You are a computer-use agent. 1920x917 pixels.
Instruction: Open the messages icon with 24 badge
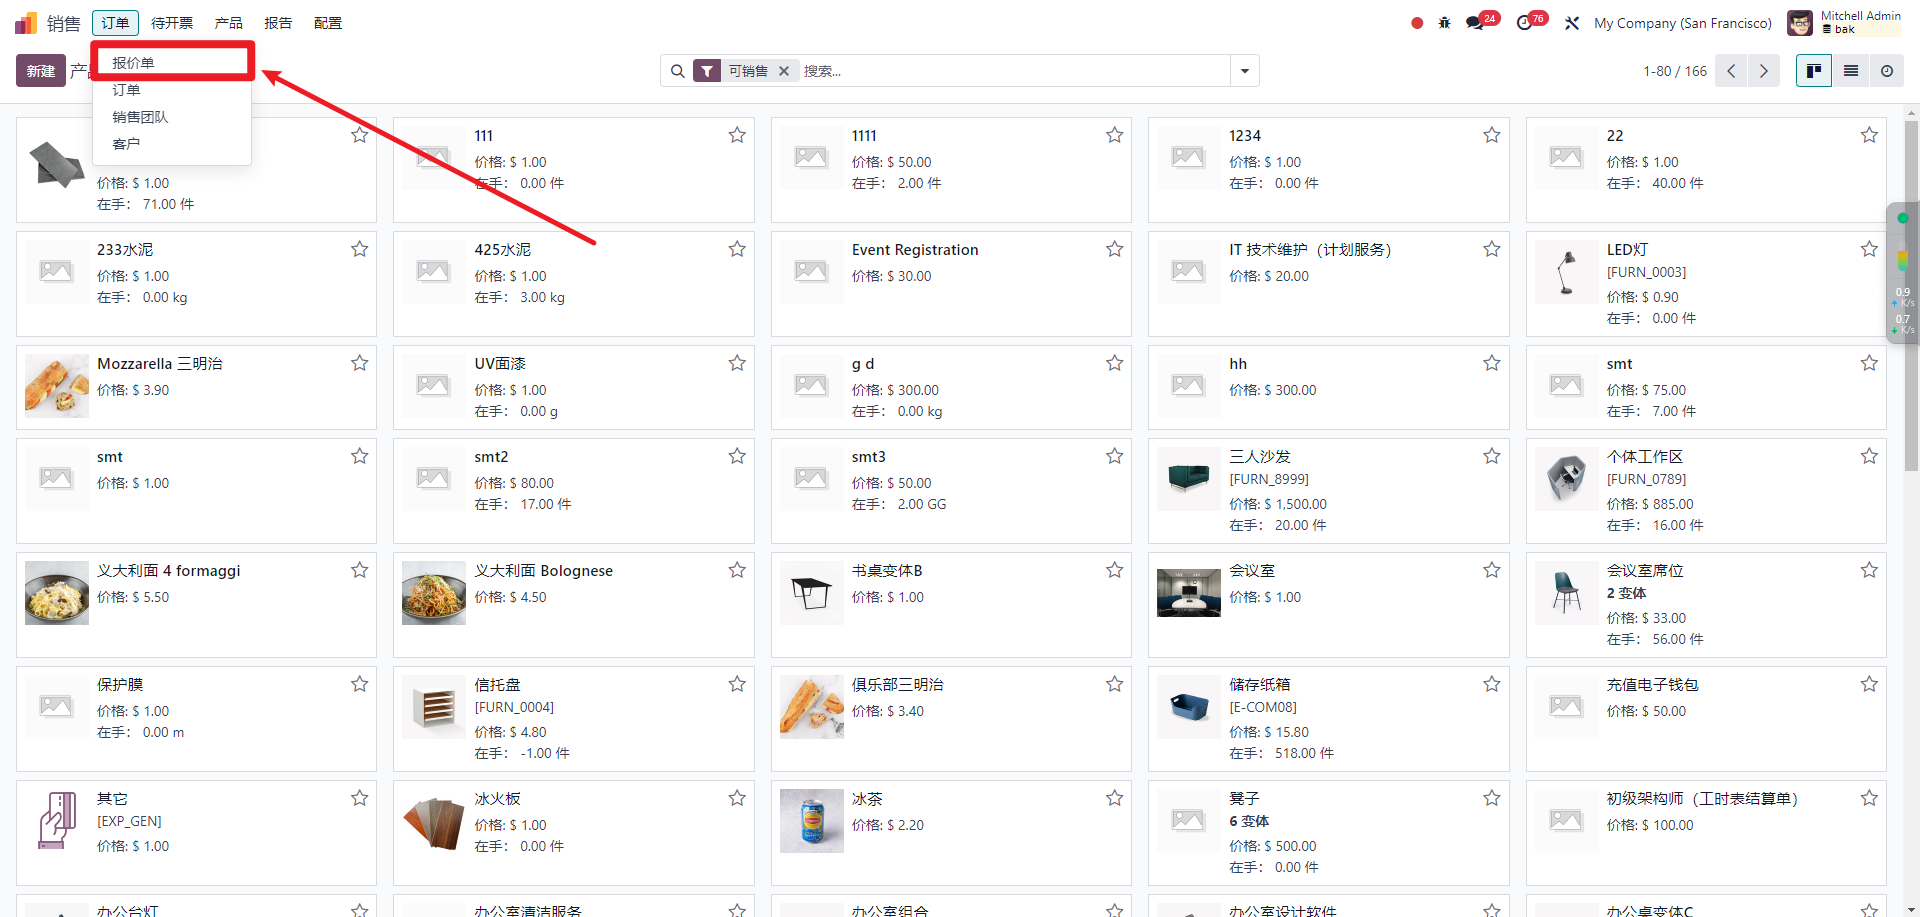1476,22
